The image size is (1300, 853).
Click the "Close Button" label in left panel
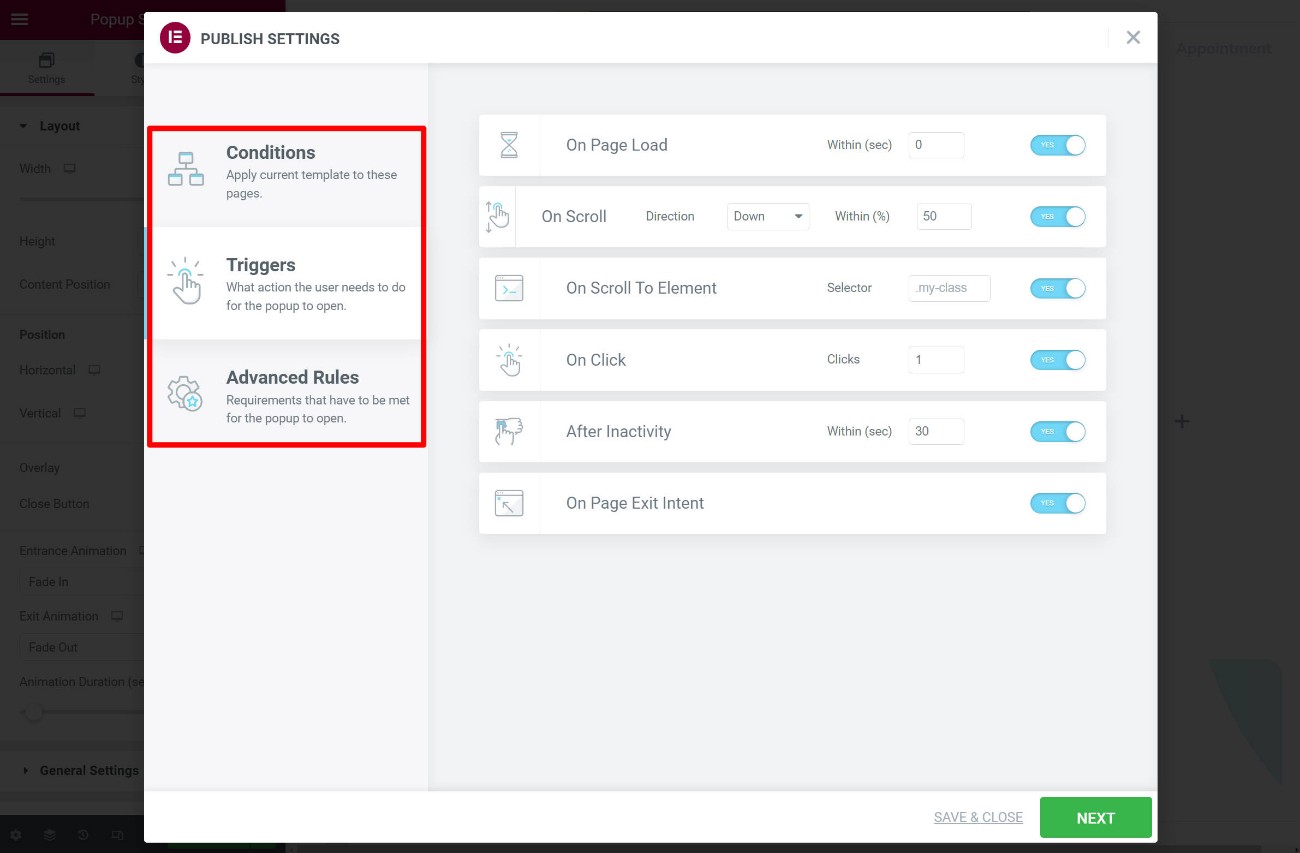(x=54, y=504)
